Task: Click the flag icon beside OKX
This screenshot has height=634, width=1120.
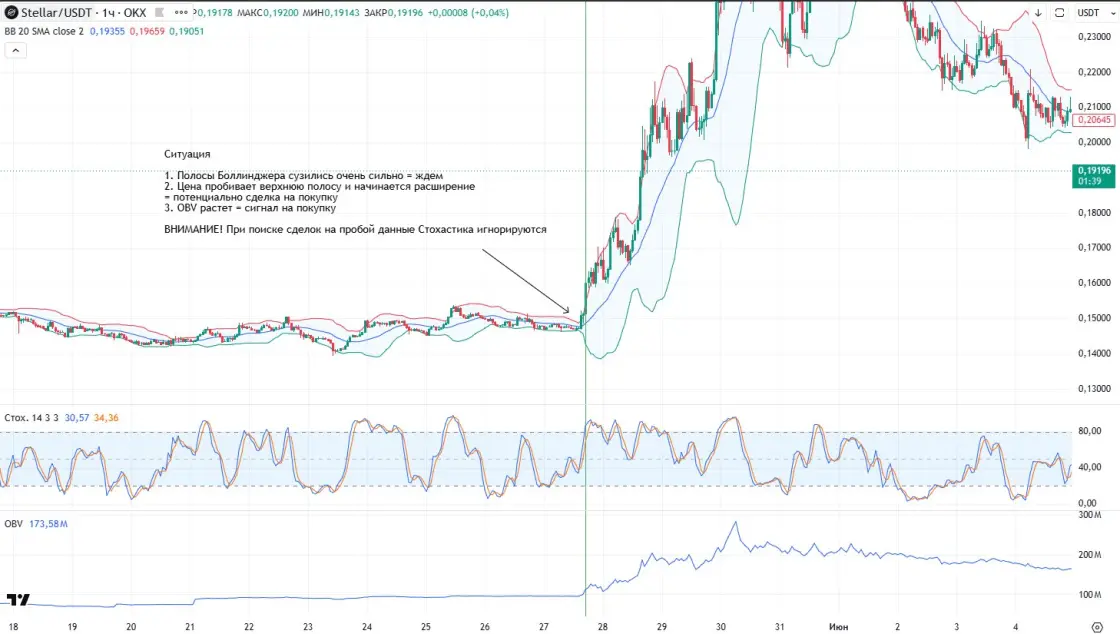Action: (x=159, y=12)
